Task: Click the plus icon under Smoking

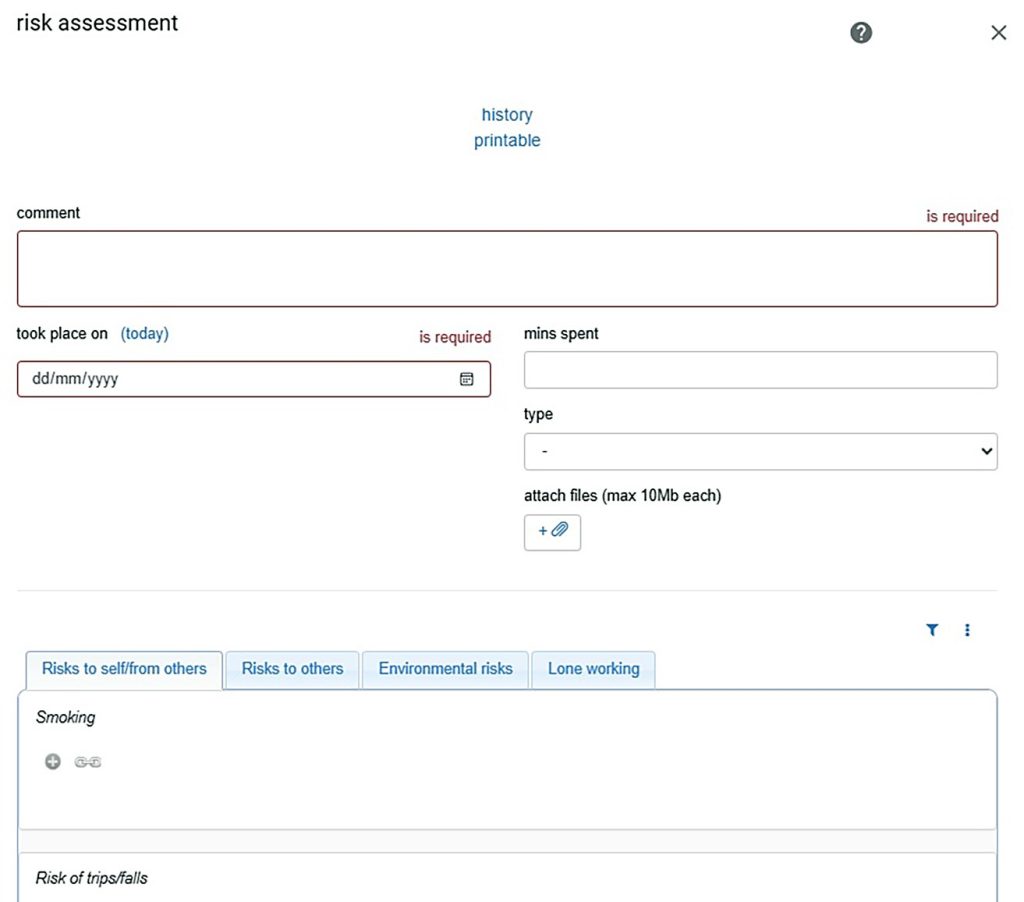Action: [53, 762]
